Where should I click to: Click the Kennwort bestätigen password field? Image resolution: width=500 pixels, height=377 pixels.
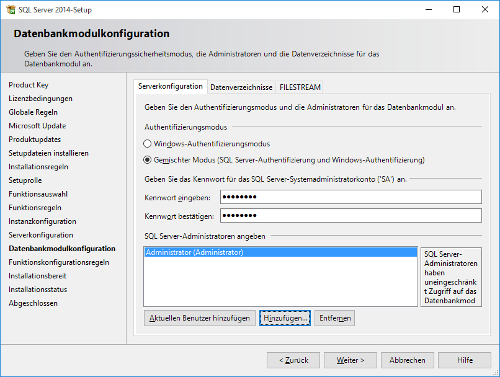point(351,215)
